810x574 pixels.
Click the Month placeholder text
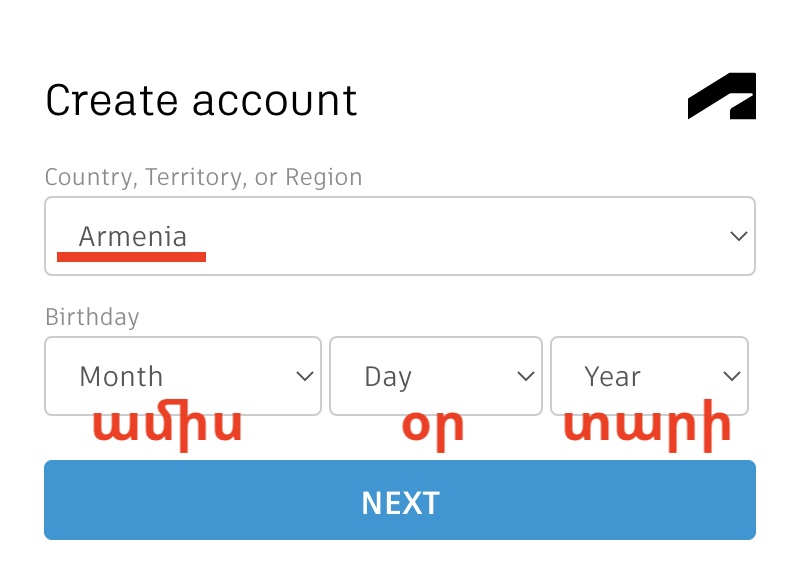[x=121, y=377]
